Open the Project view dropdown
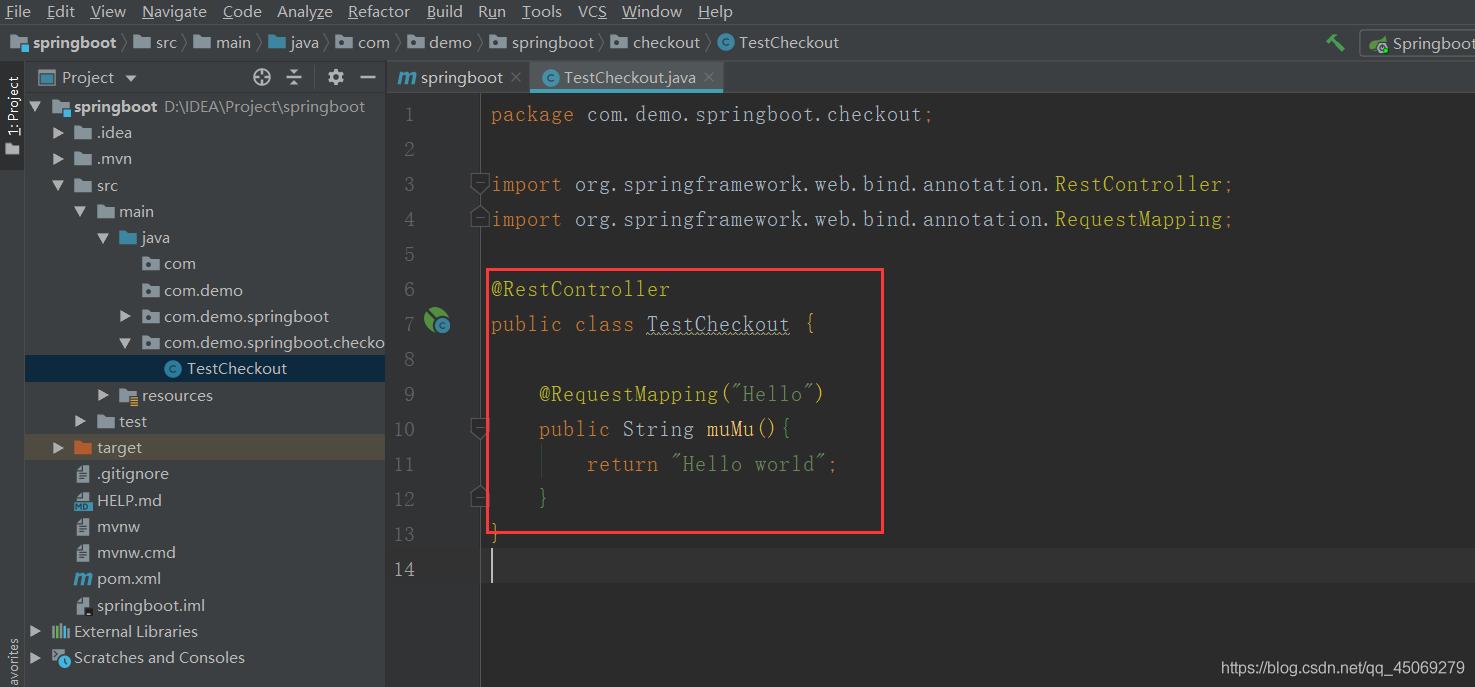 coord(131,78)
